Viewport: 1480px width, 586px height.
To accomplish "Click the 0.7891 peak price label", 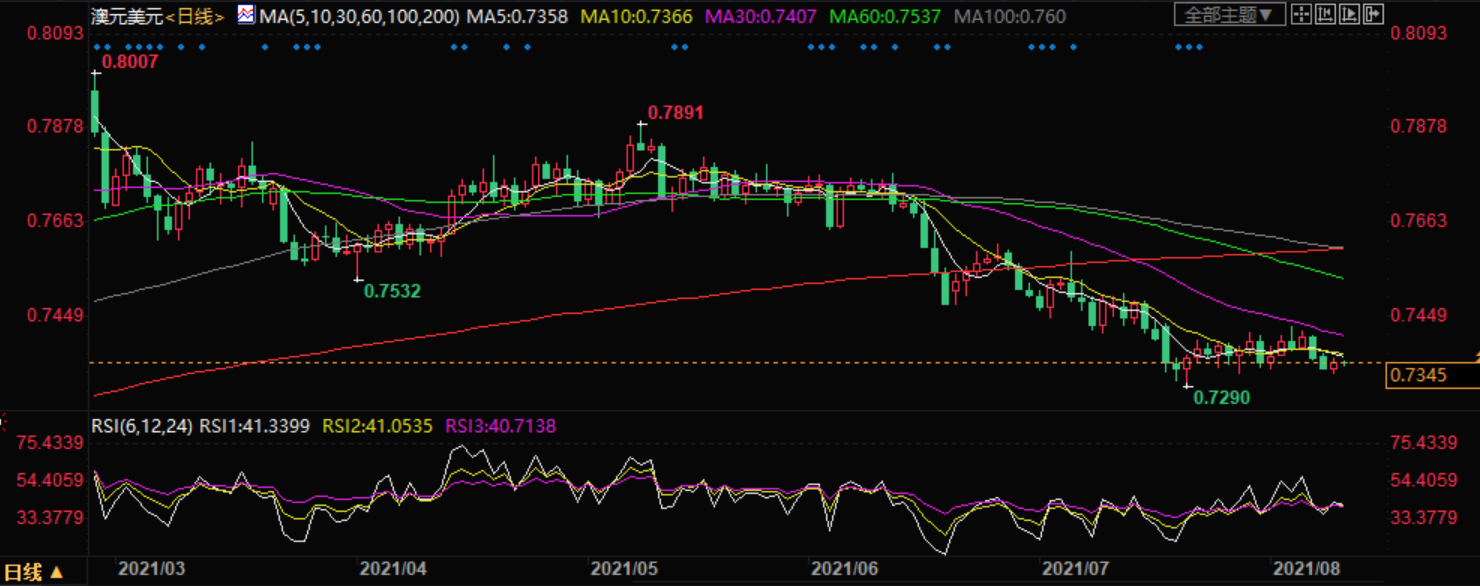I will pos(676,113).
